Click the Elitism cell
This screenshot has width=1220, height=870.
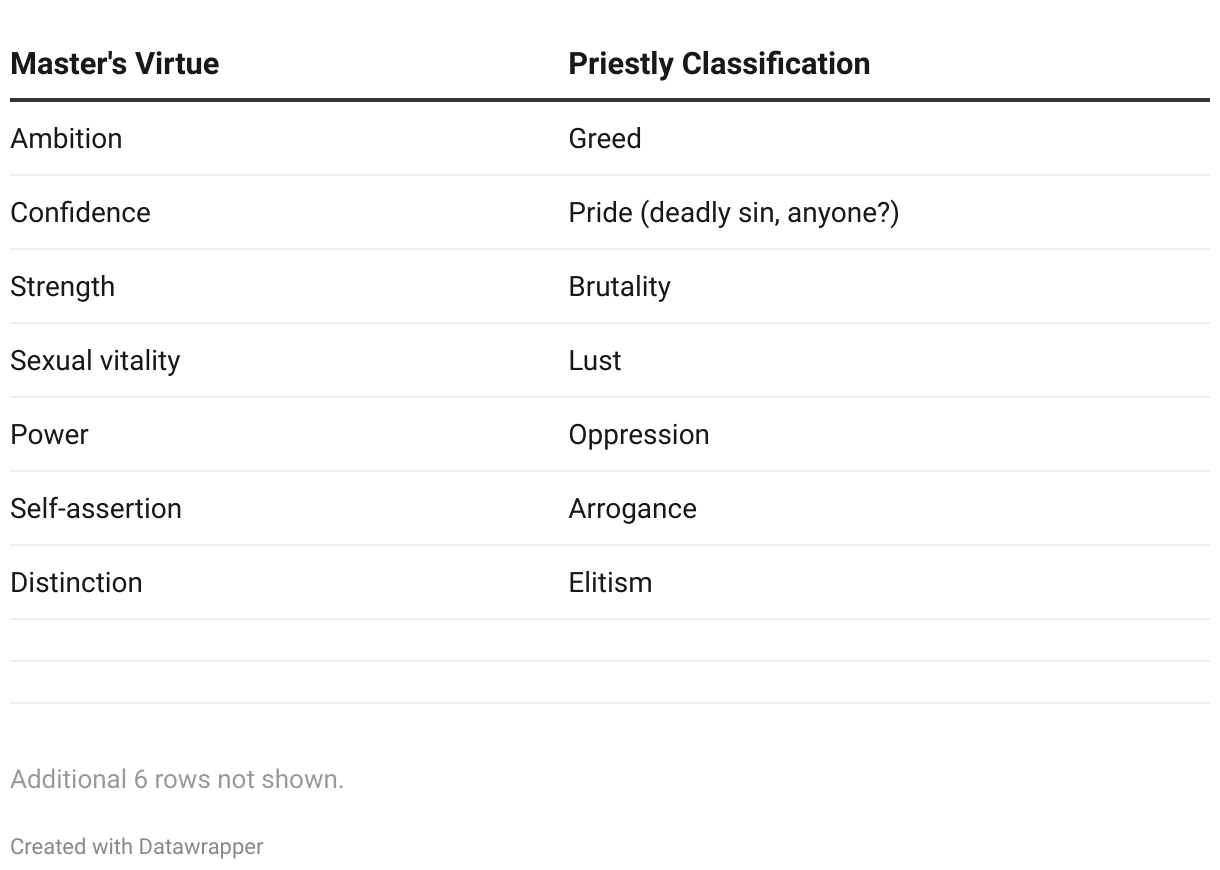[610, 582]
